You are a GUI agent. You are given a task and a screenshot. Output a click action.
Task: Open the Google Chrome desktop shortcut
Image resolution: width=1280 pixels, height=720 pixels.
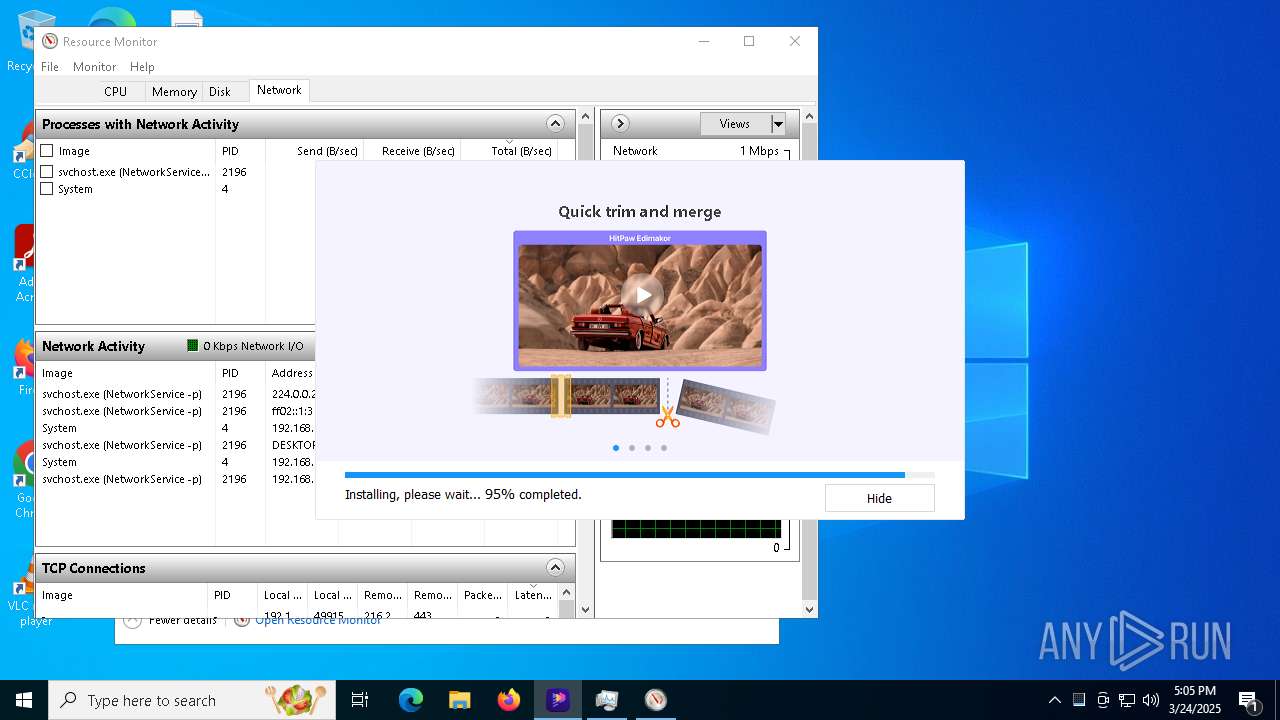coord(24,480)
